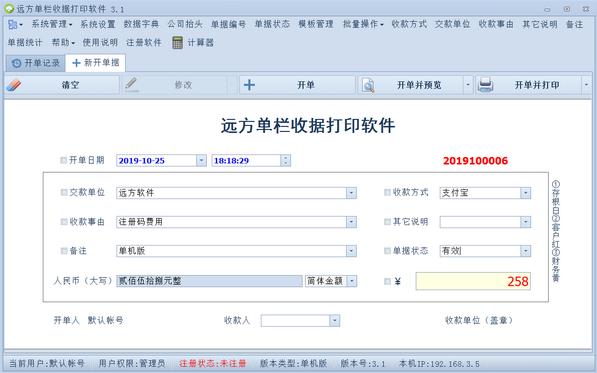The image size is (597, 373).
Task: Click the 注册软件 menu button
Action: [144, 42]
